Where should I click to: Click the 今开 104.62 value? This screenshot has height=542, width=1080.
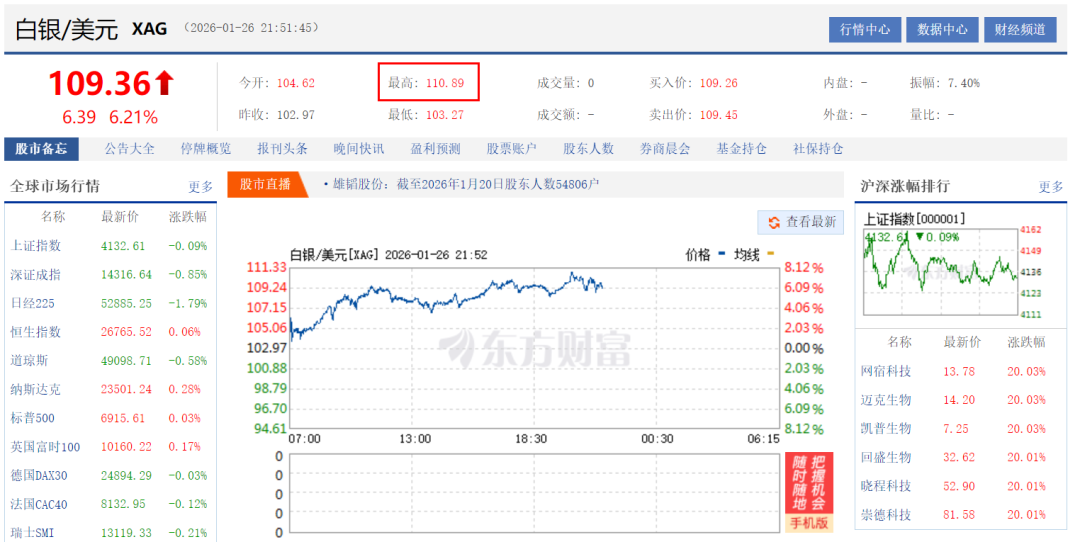coord(296,83)
